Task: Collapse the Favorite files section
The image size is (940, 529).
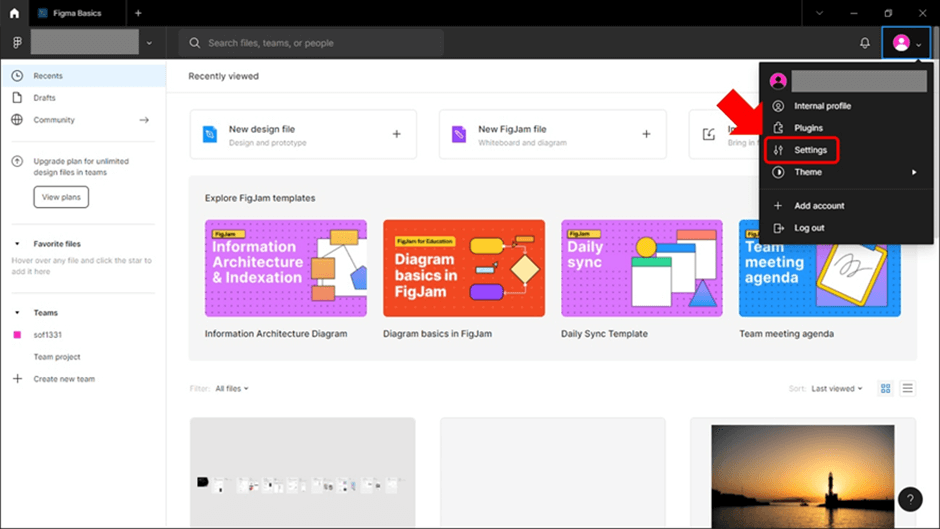Action: pyautogui.click(x=17, y=244)
